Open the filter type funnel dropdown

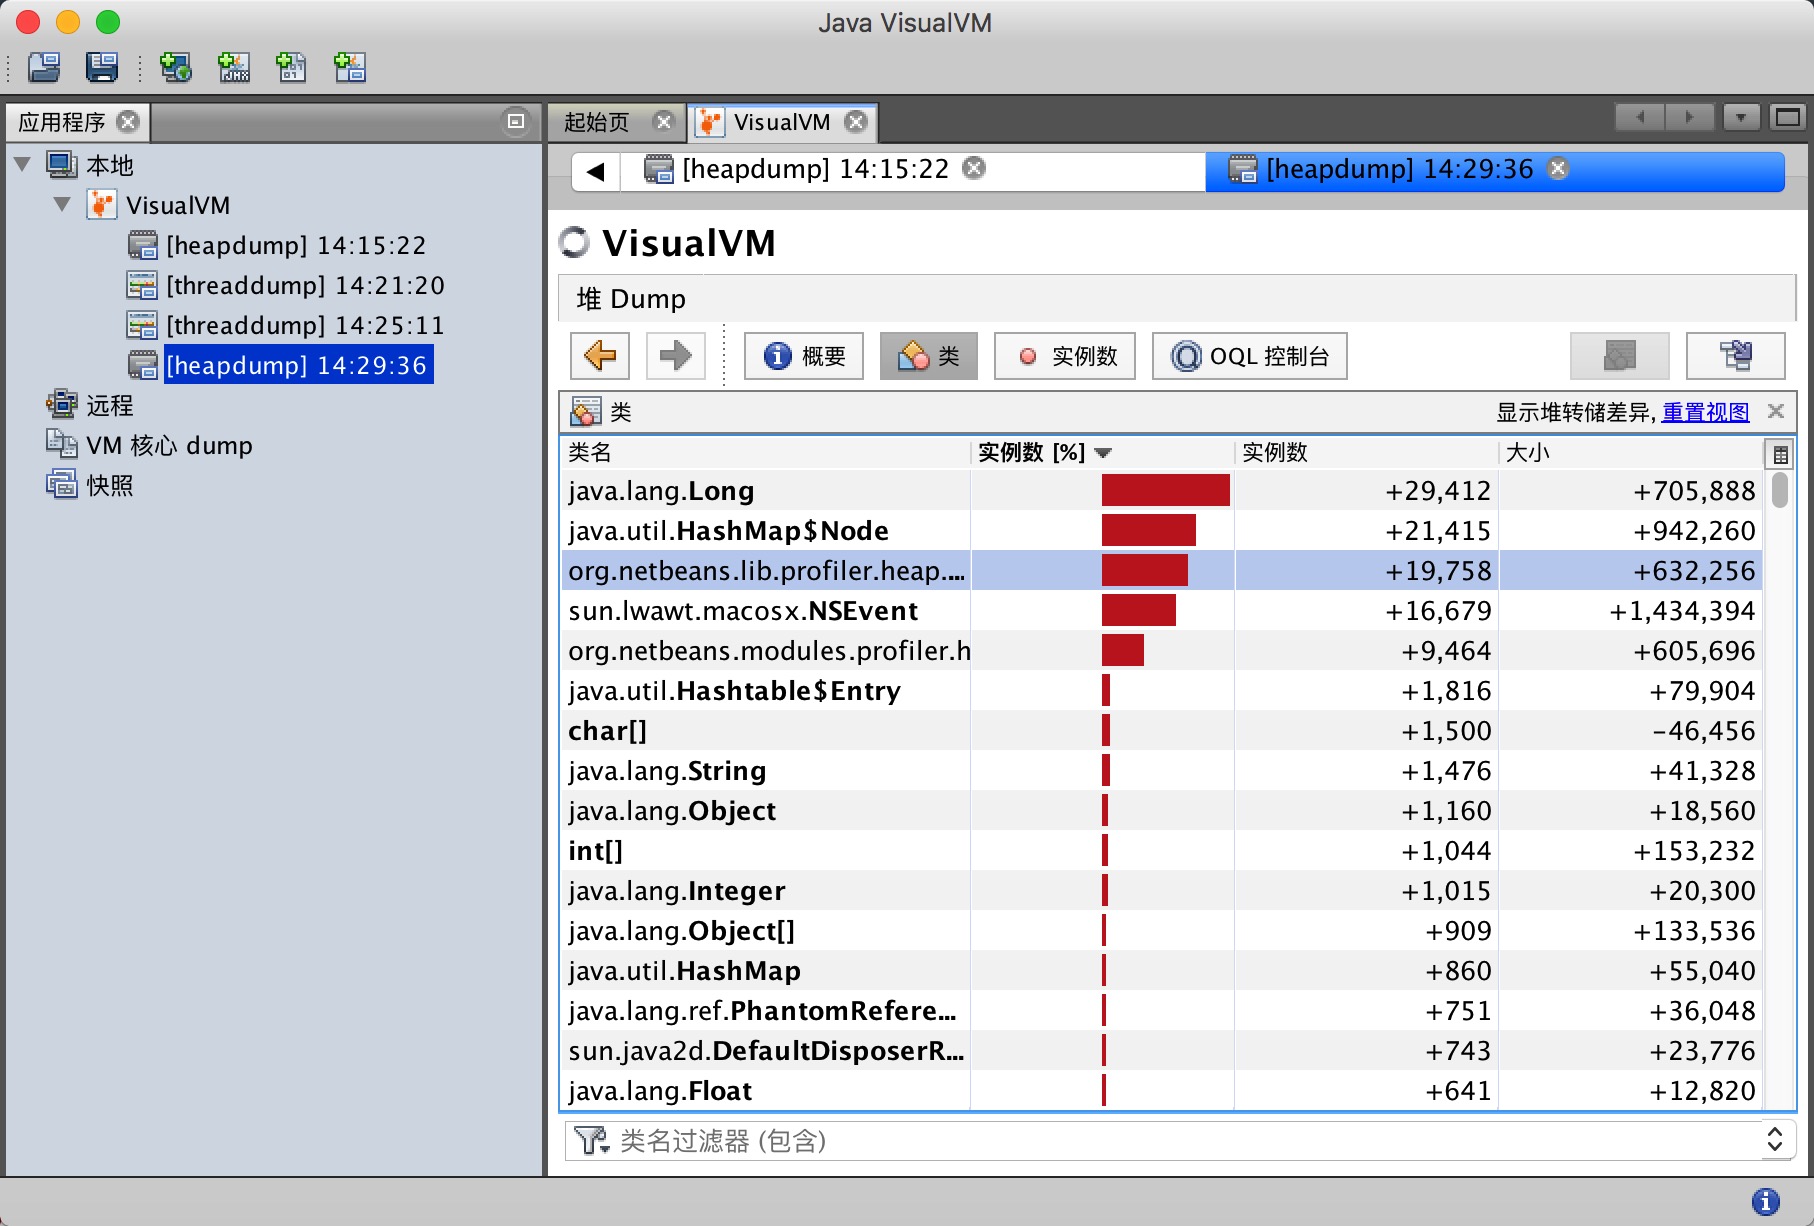(x=592, y=1140)
